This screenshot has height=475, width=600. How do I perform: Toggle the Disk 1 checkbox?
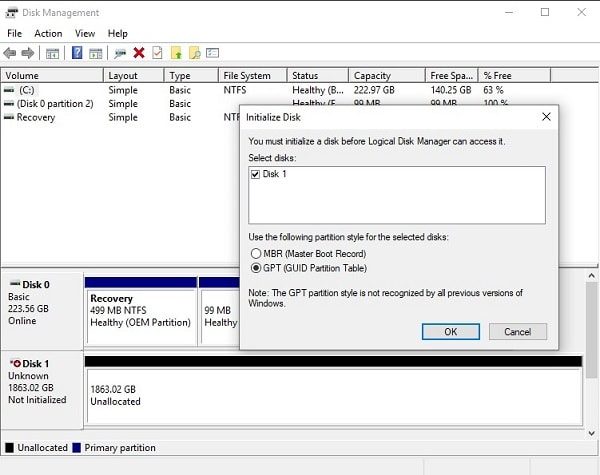(255, 175)
